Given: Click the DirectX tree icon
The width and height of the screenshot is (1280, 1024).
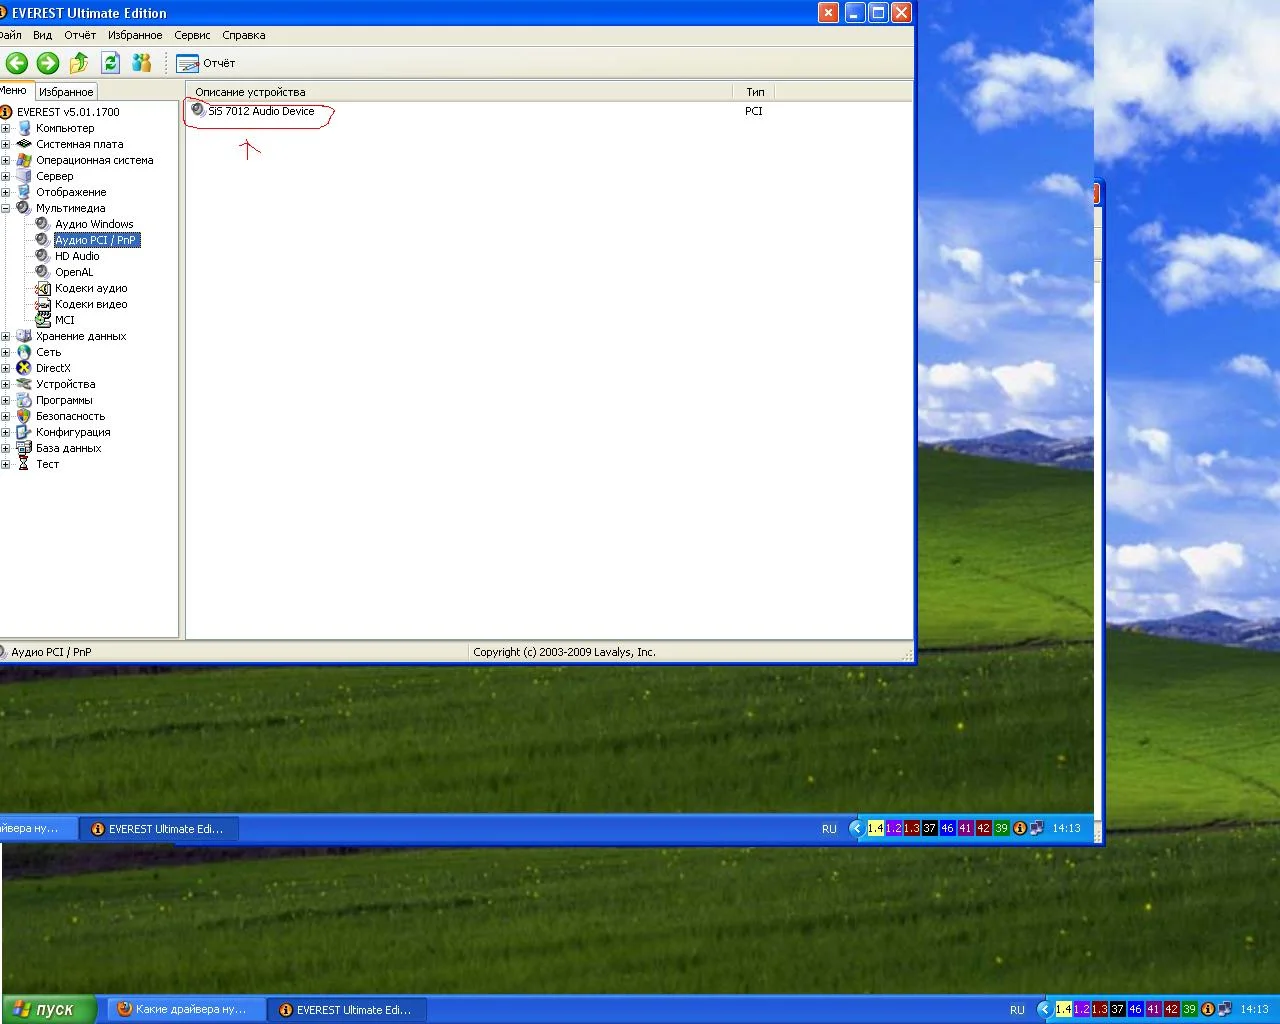Looking at the screenshot, I should pos(24,368).
